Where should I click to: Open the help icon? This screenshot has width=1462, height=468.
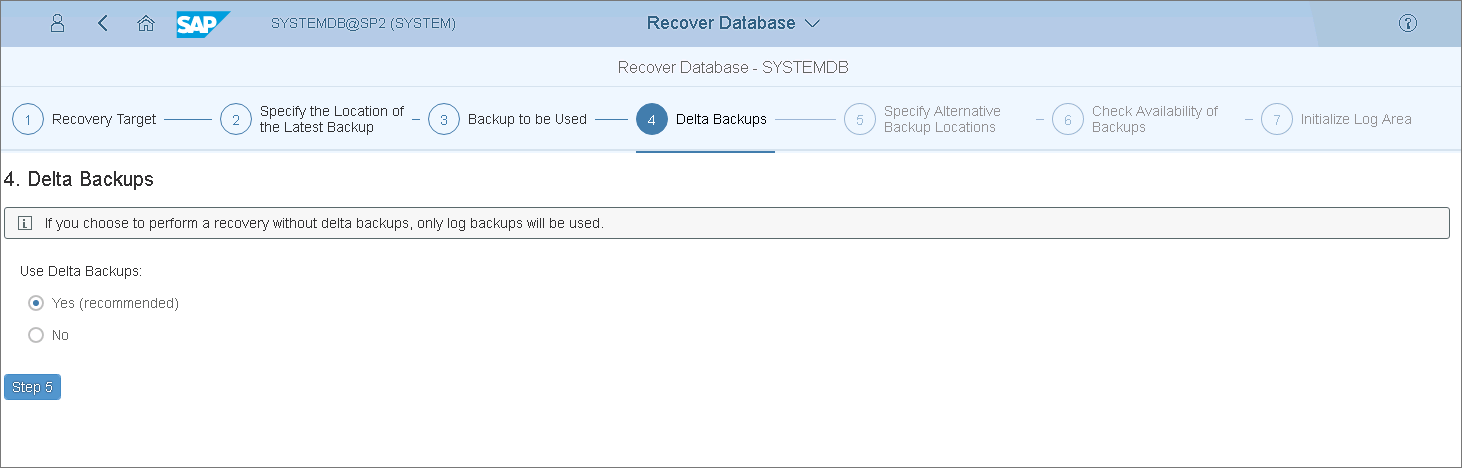click(x=1408, y=23)
